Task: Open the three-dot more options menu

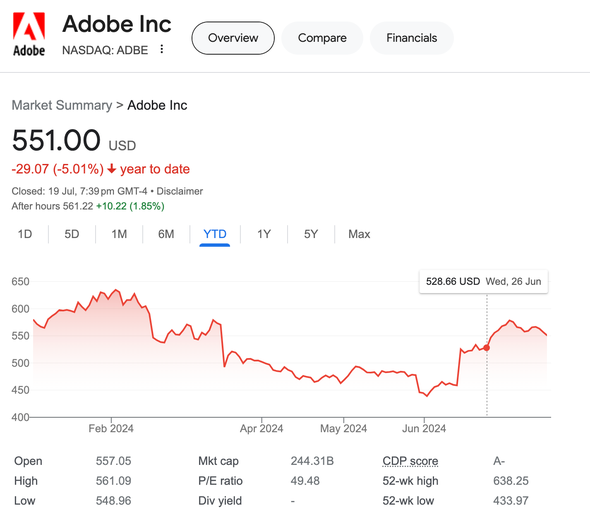Action: pos(162,49)
